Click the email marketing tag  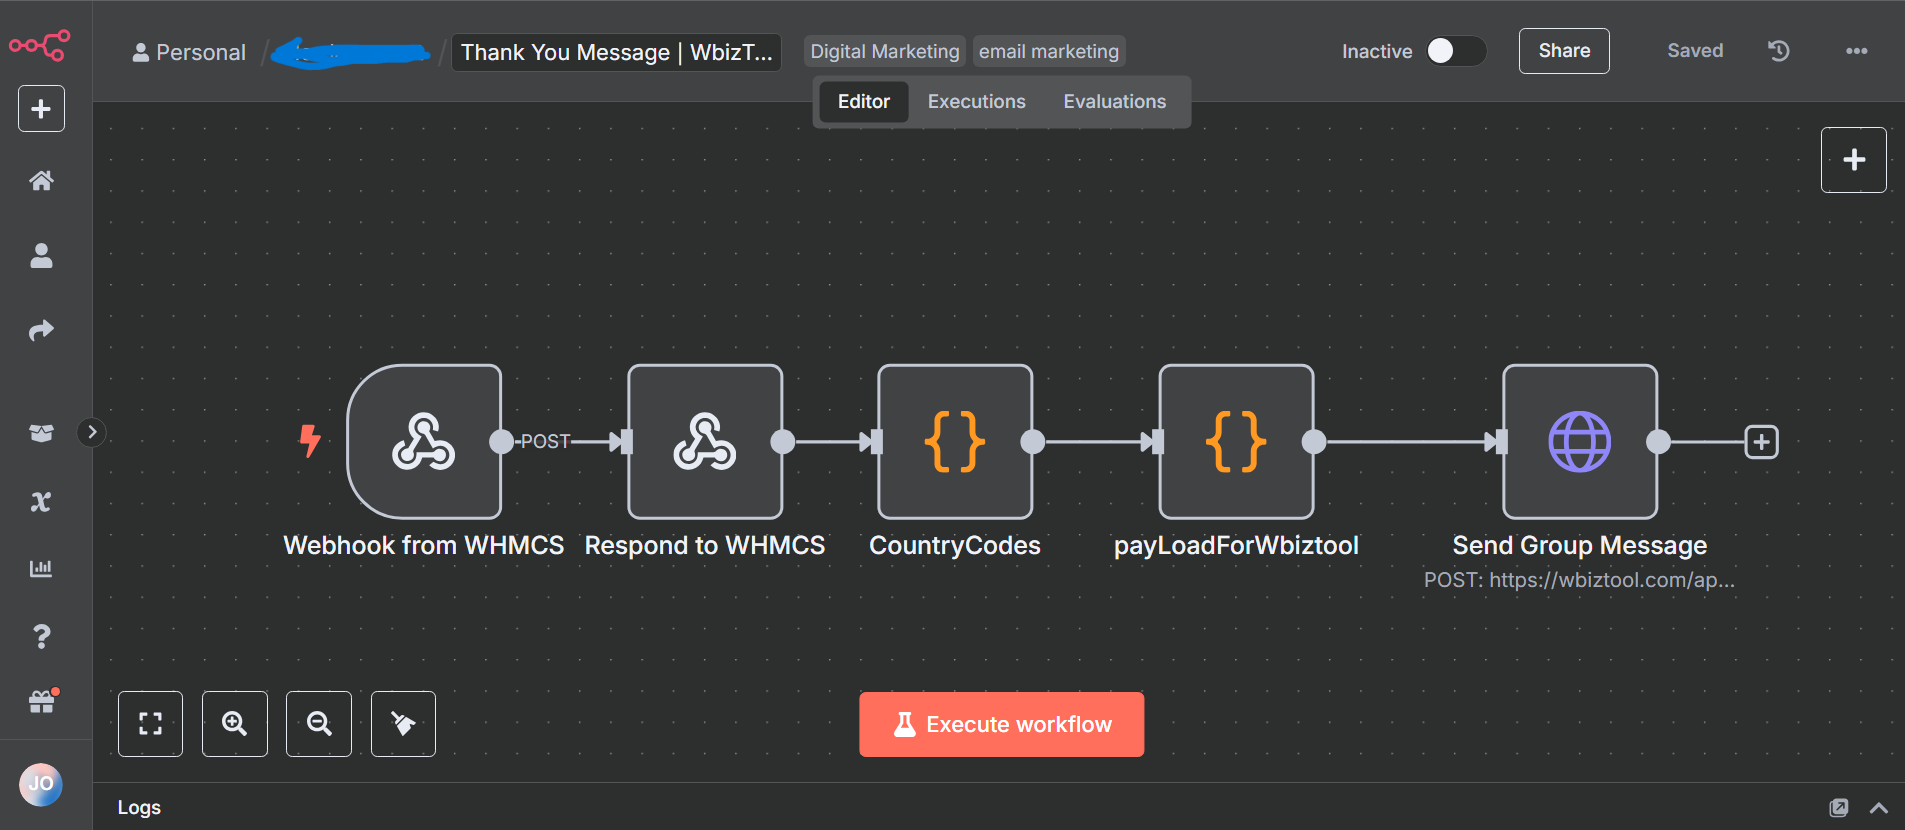(x=1049, y=51)
